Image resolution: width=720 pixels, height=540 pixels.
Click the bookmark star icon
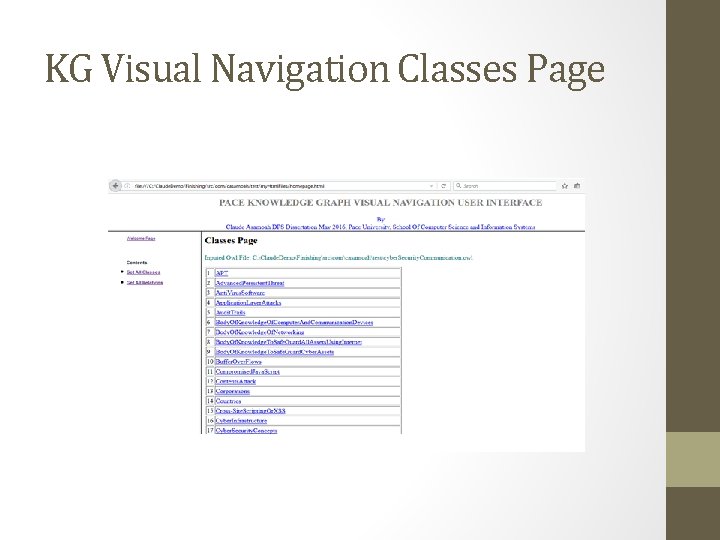coord(565,186)
